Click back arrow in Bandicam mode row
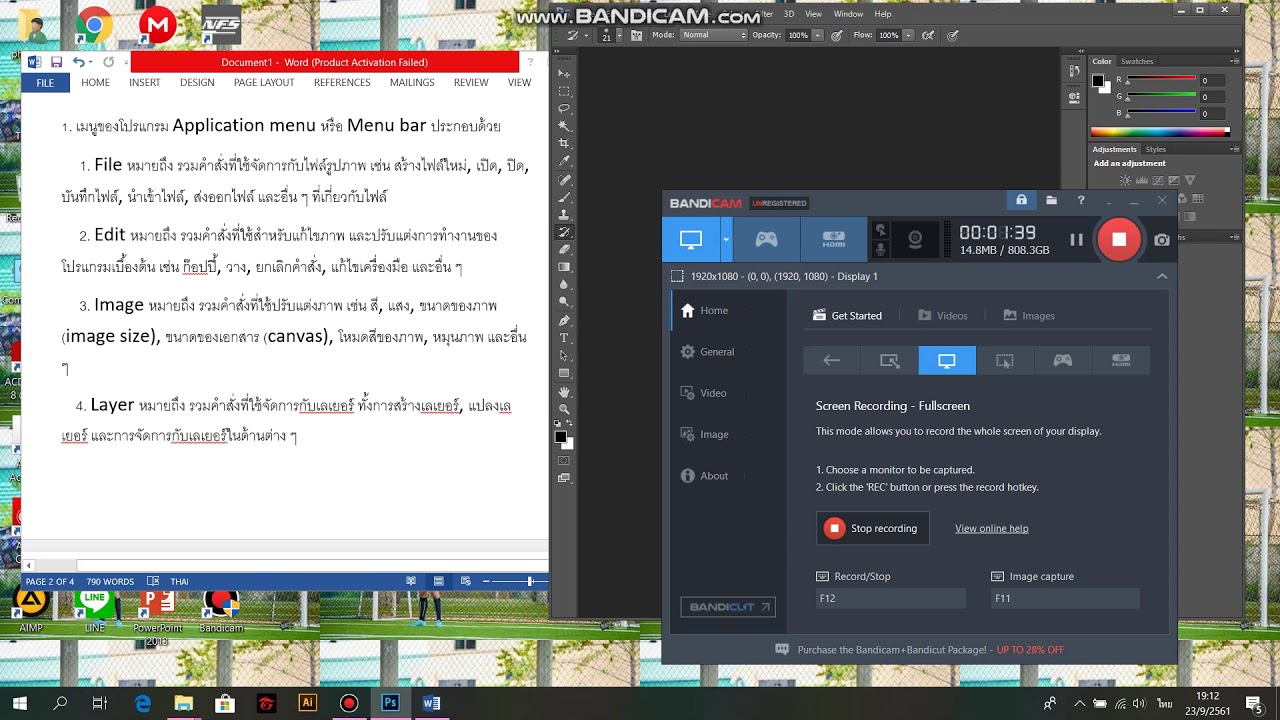 click(832, 360)
